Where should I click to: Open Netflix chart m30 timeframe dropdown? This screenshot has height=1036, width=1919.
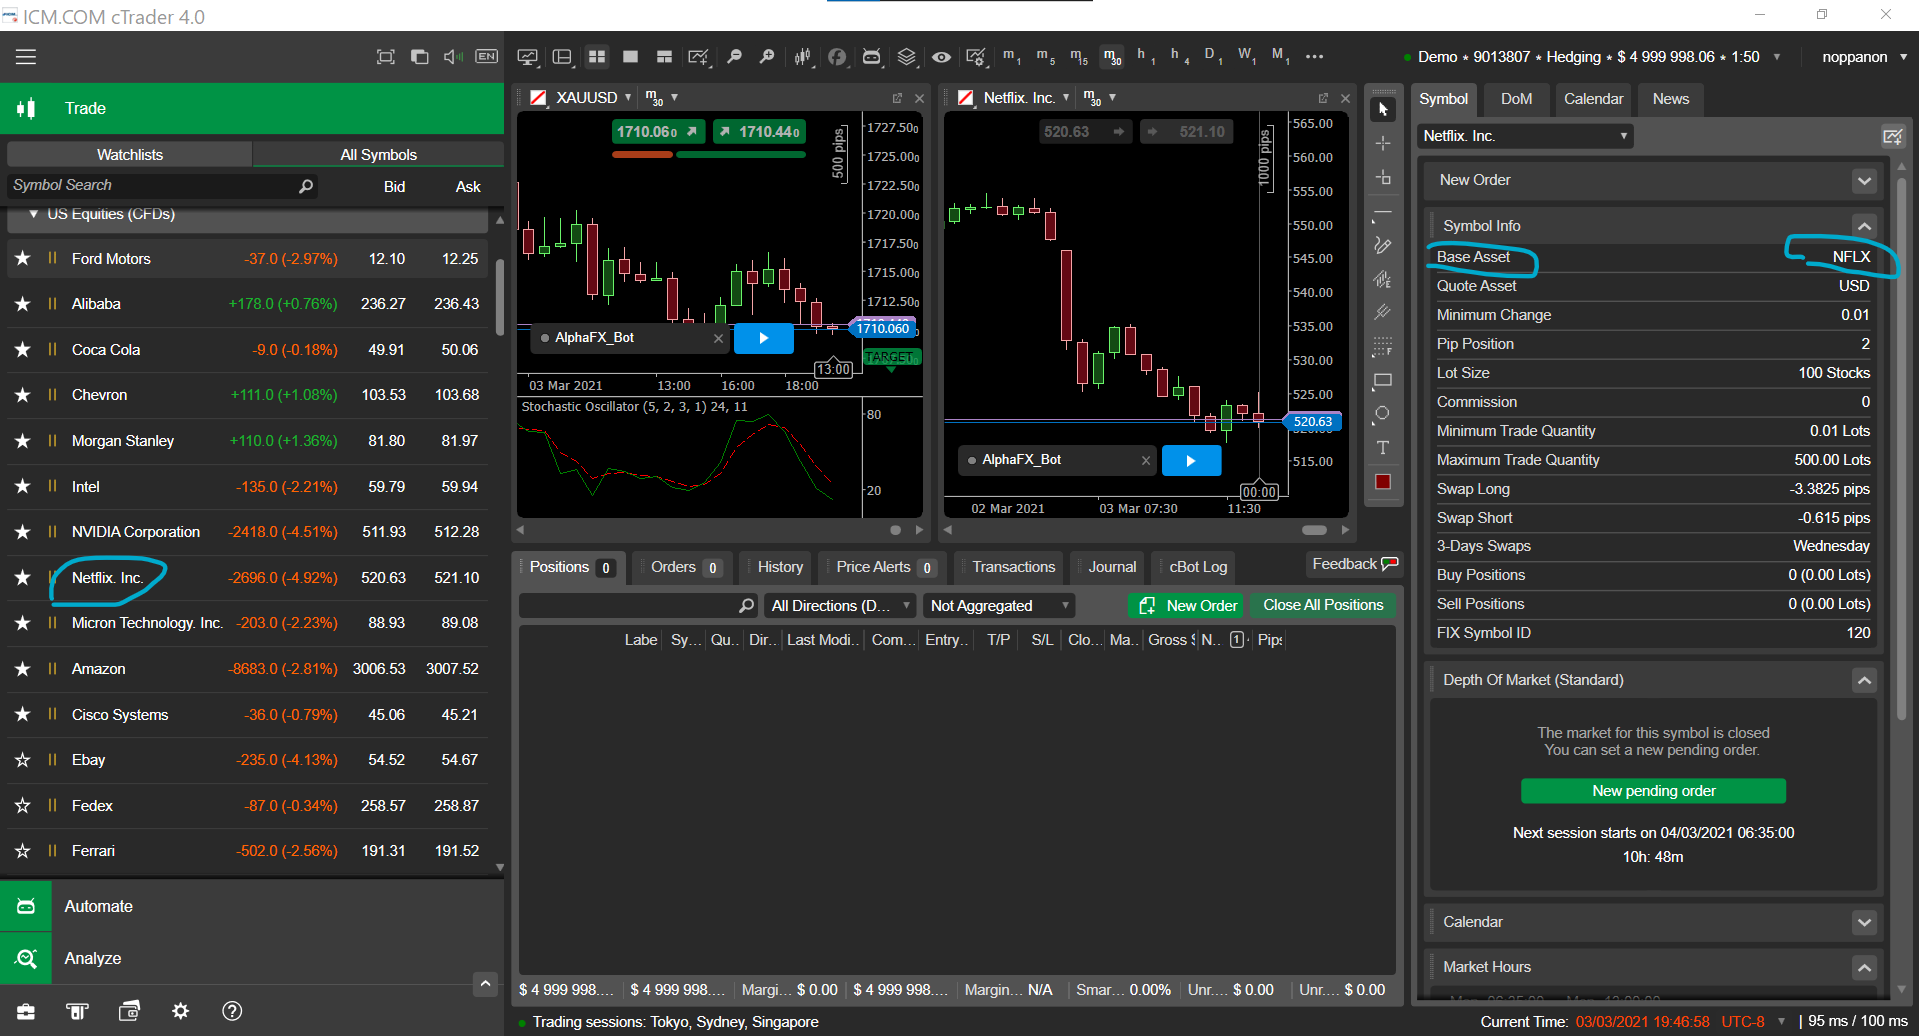[1112, 97]
